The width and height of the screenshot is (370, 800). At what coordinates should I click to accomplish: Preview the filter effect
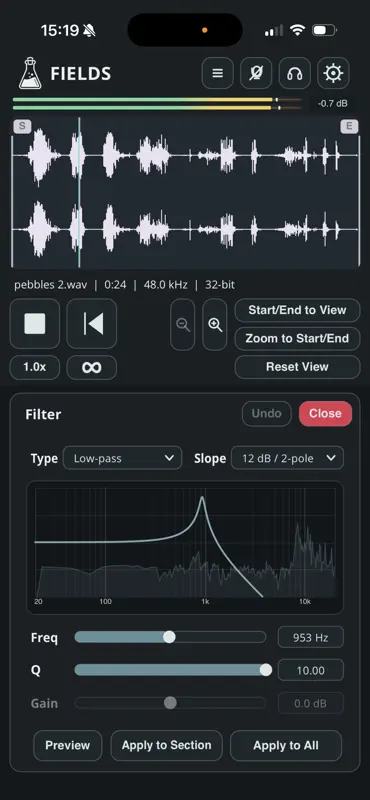click(68, 745)
